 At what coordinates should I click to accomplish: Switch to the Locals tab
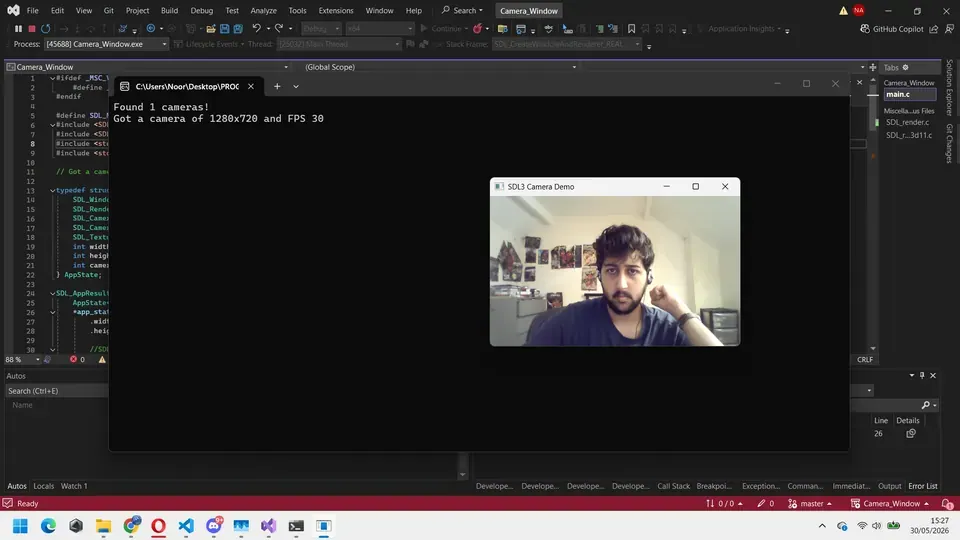point(43,486)
